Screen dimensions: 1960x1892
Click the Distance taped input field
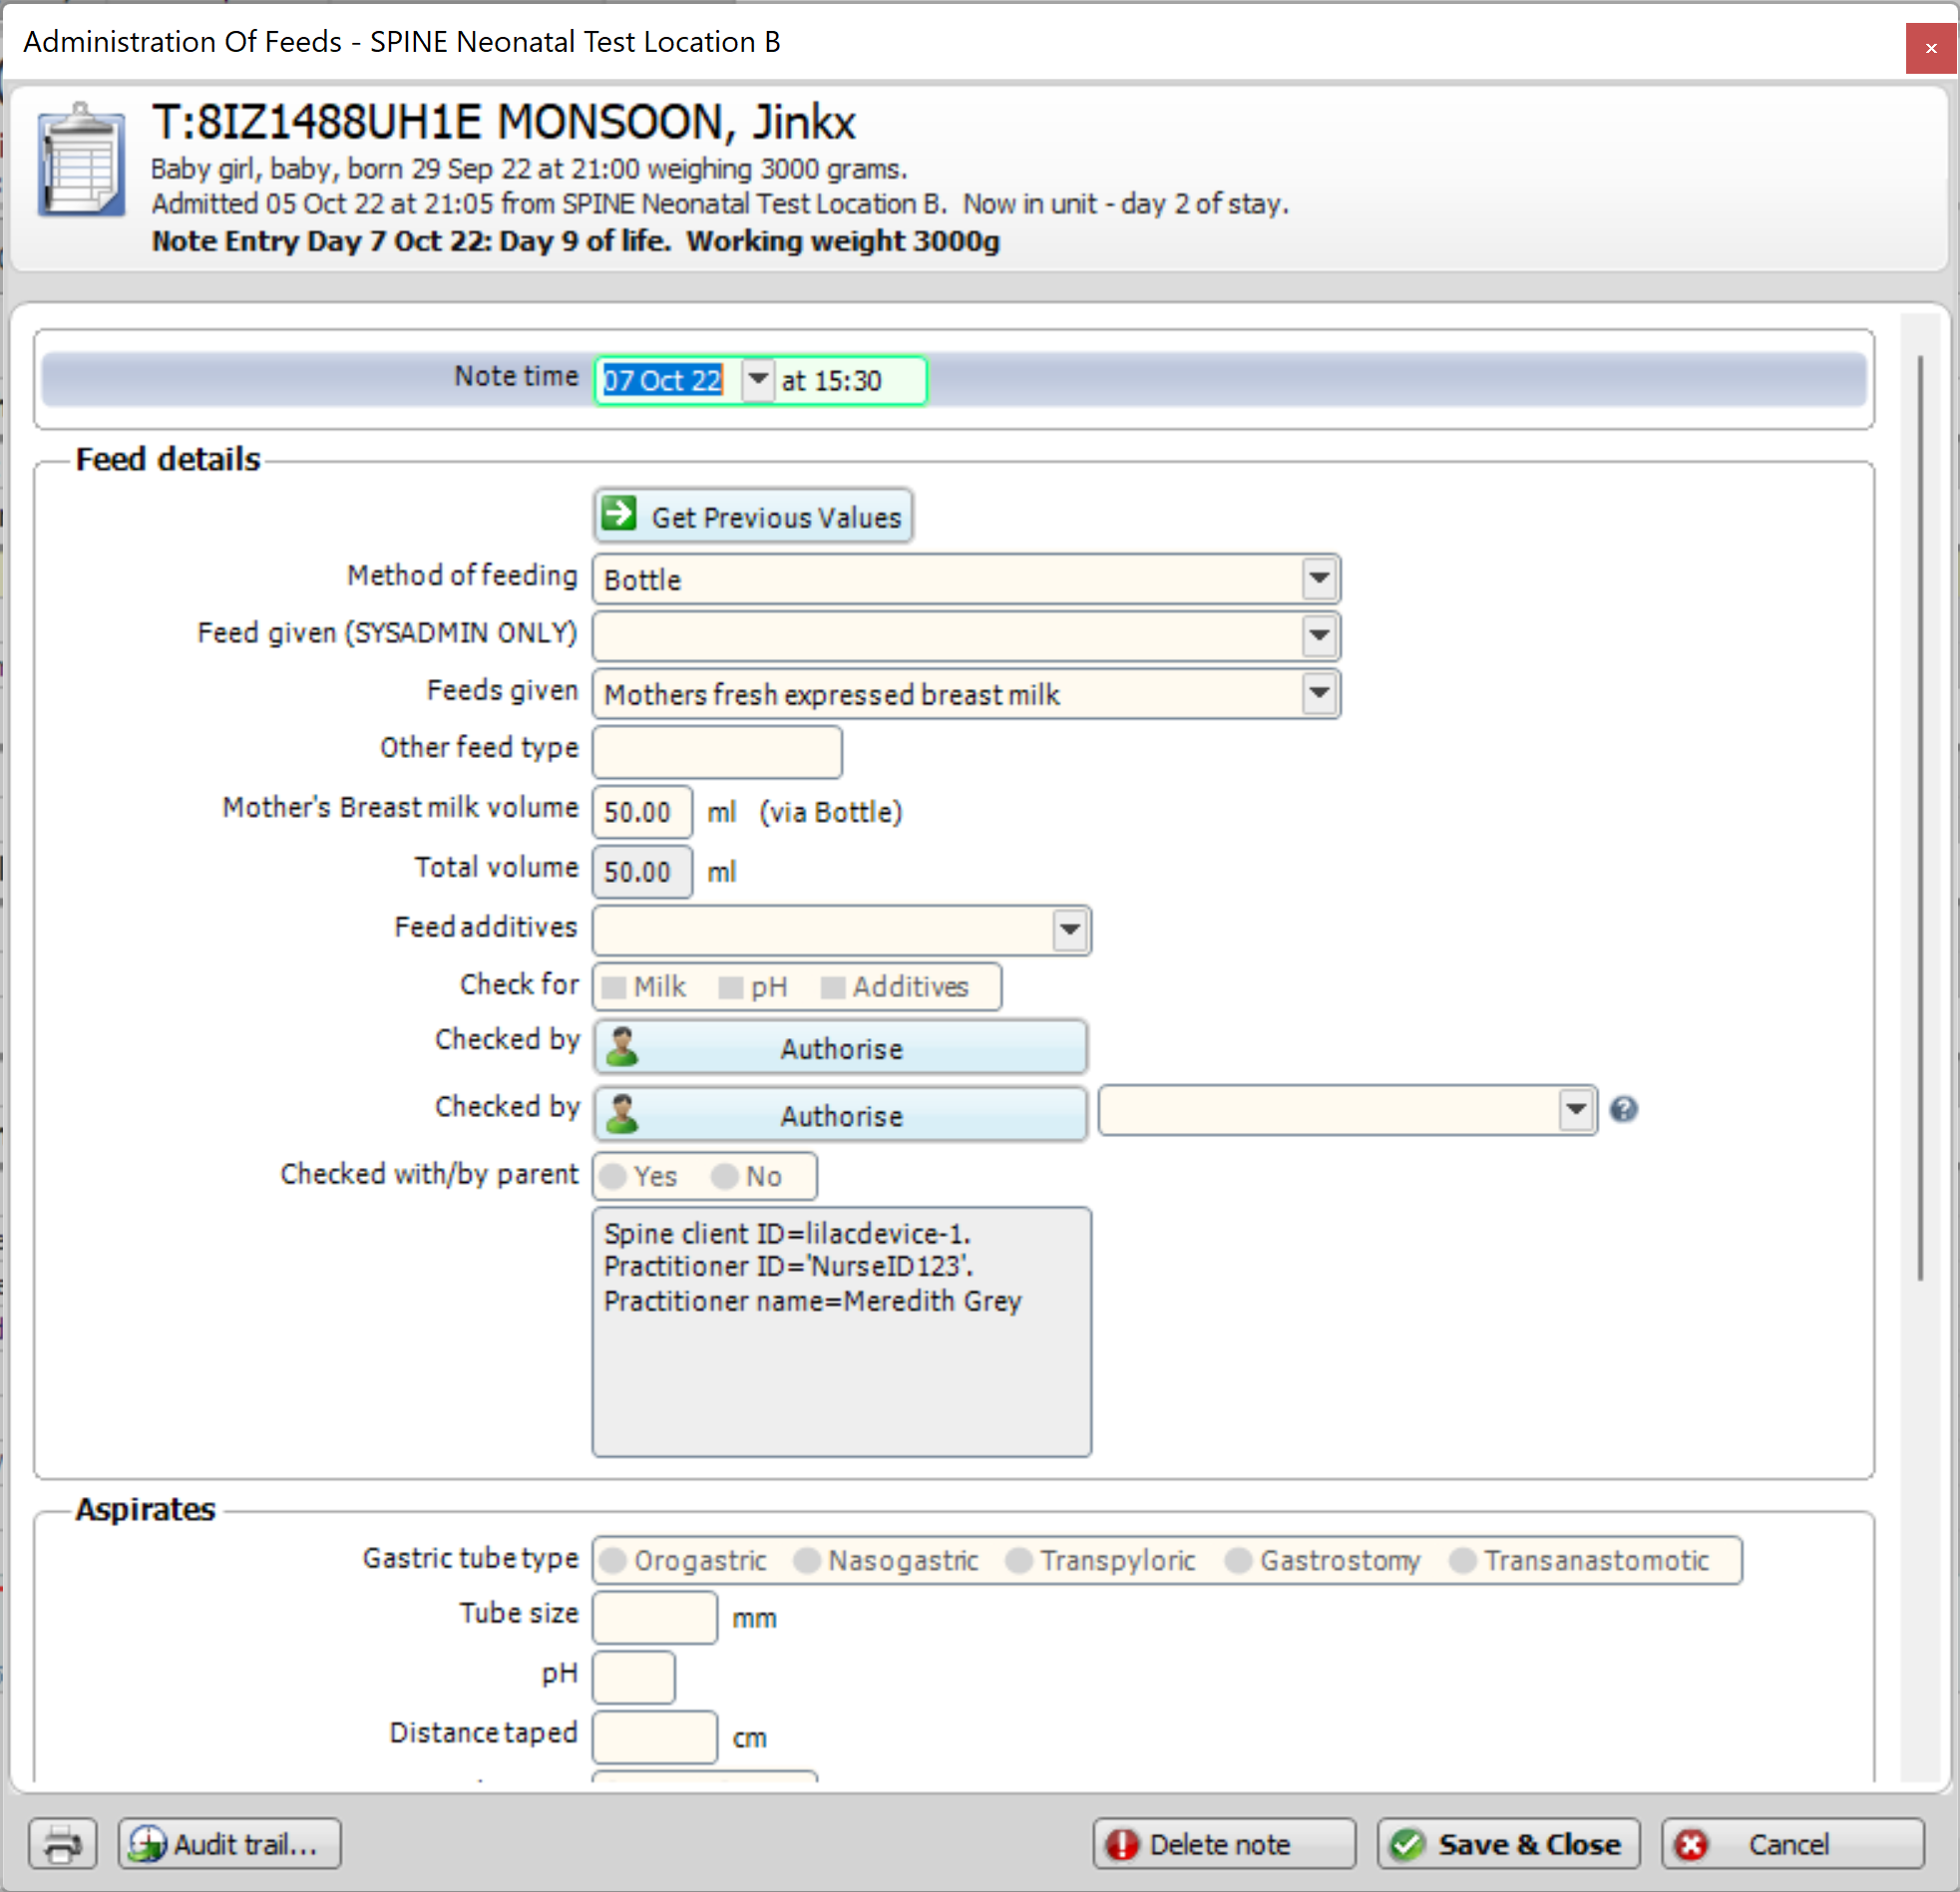tap(655, 1737)
